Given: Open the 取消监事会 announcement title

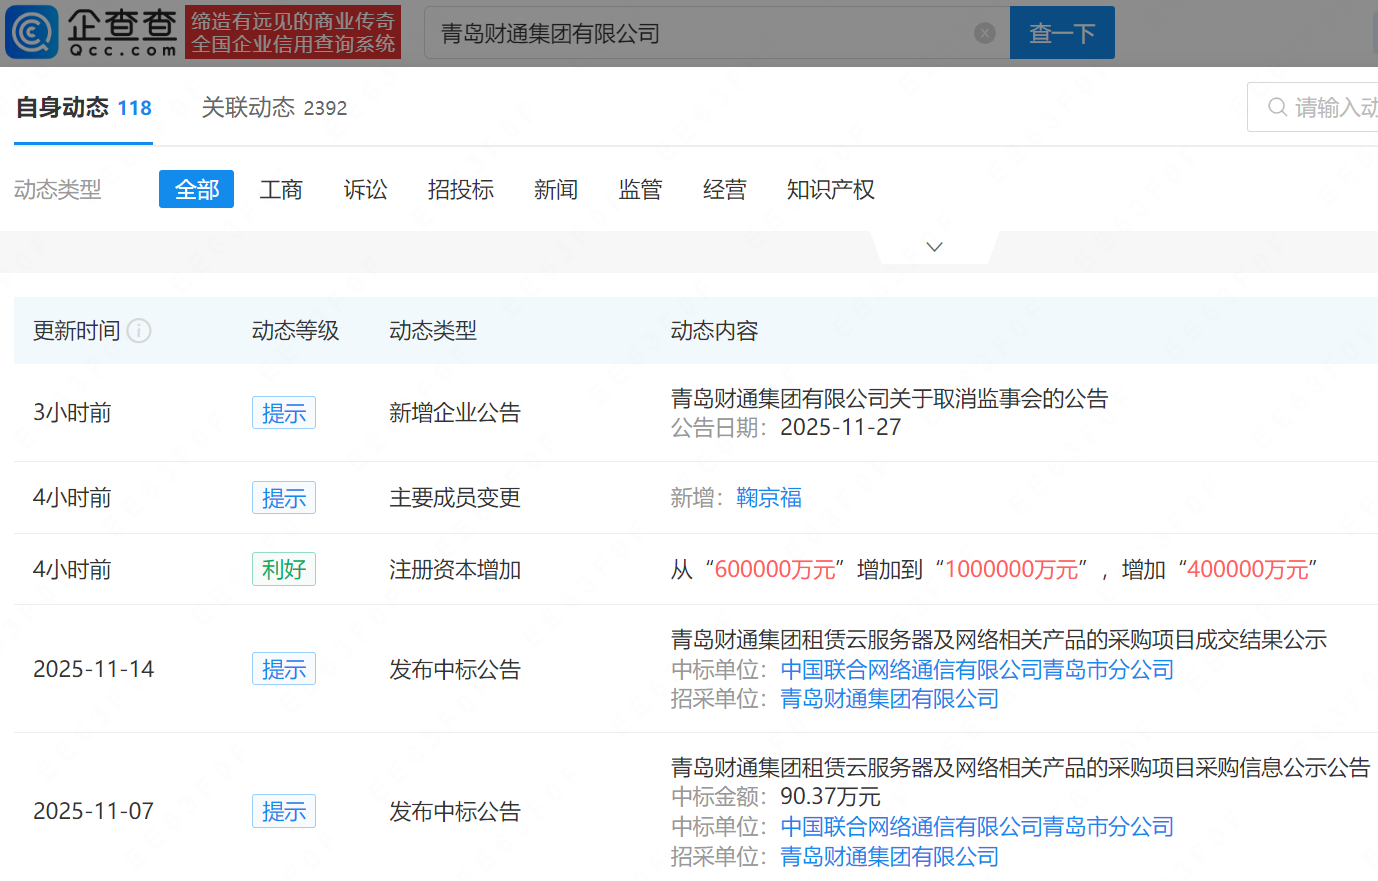Looking at the screenshot, I should click(889, 399).
